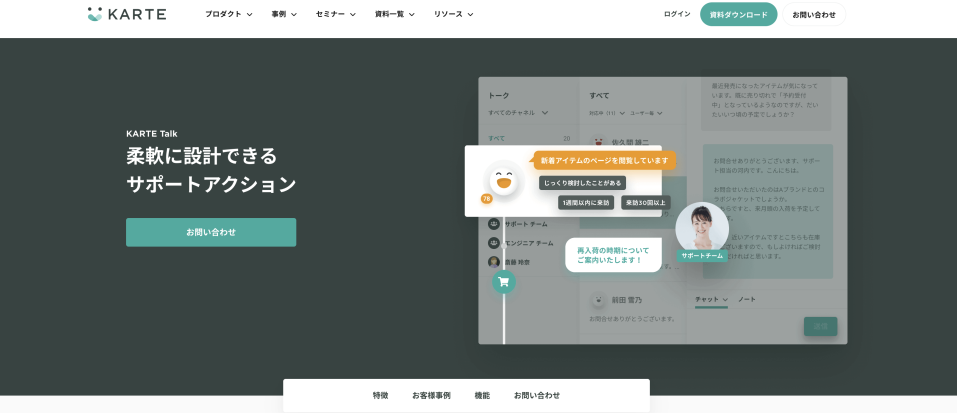Expand the 資料一覧 menu
This screenshot has height=413, width=957.
coord(395,14)
